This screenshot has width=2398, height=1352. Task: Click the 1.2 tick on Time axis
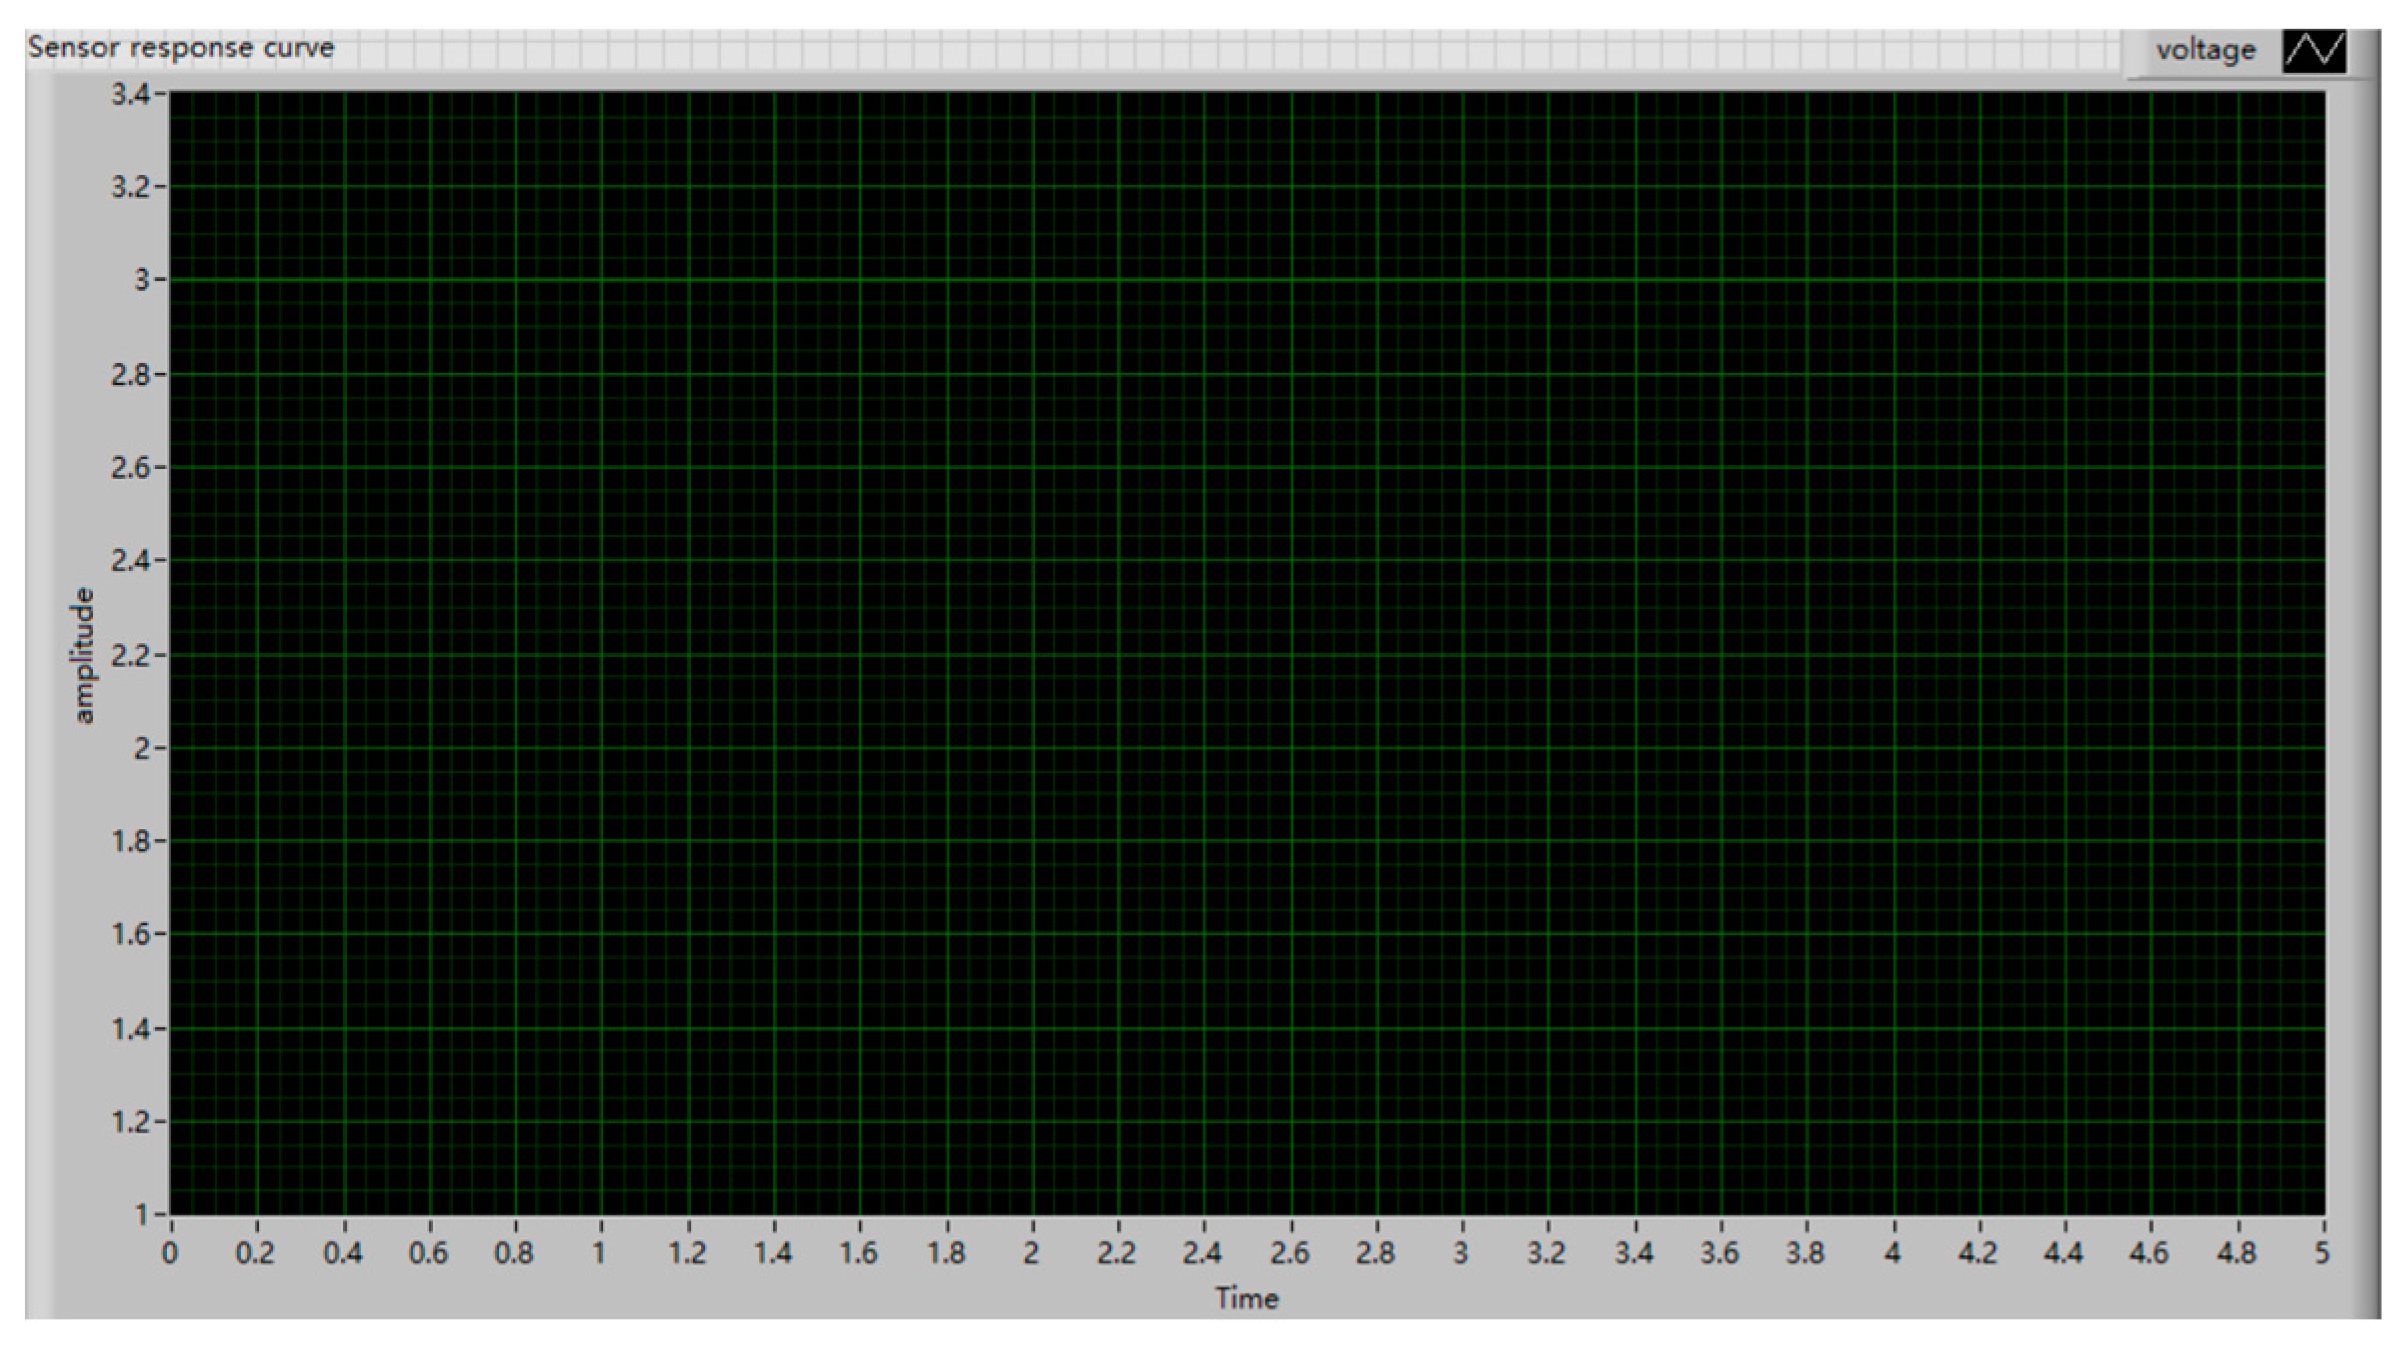[687, 1252]
